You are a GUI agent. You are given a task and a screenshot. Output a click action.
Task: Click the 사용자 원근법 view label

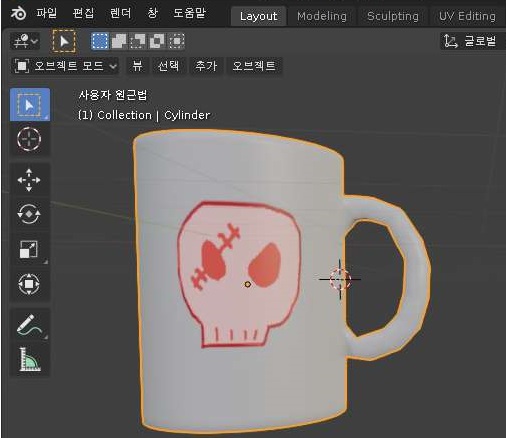point(113,95)
